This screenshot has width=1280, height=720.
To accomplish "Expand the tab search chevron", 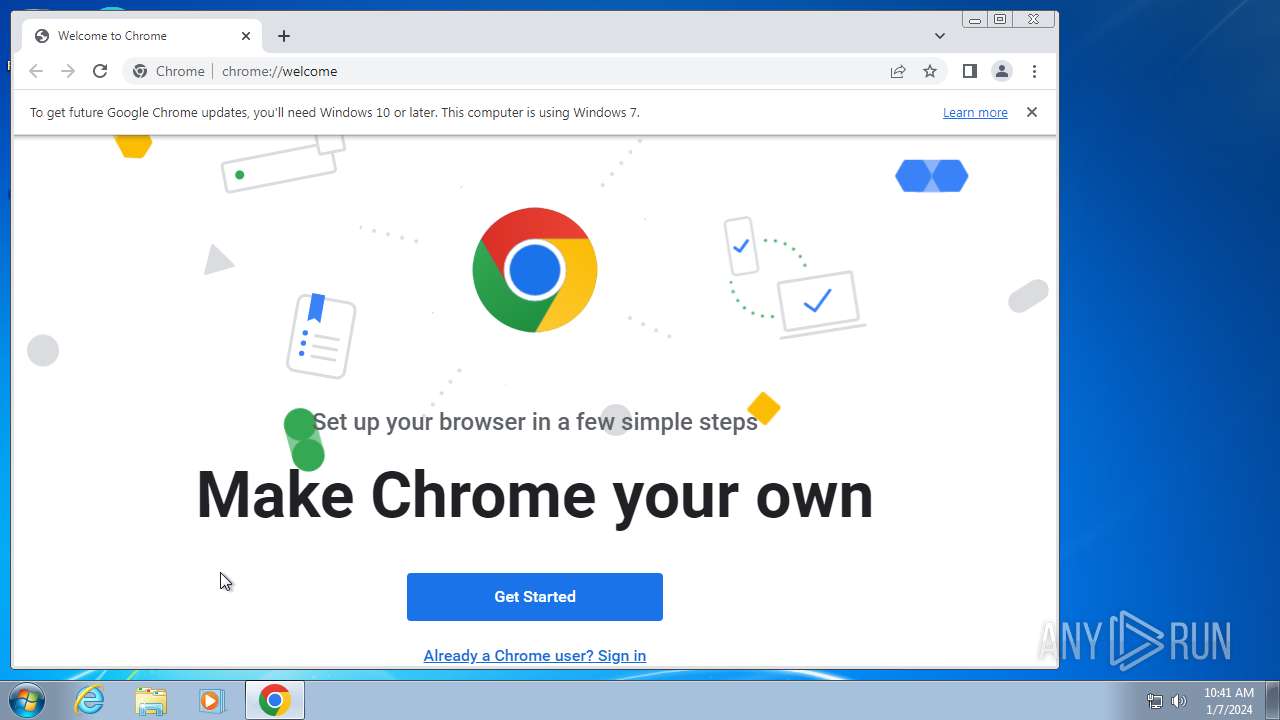I will [940, 36].
